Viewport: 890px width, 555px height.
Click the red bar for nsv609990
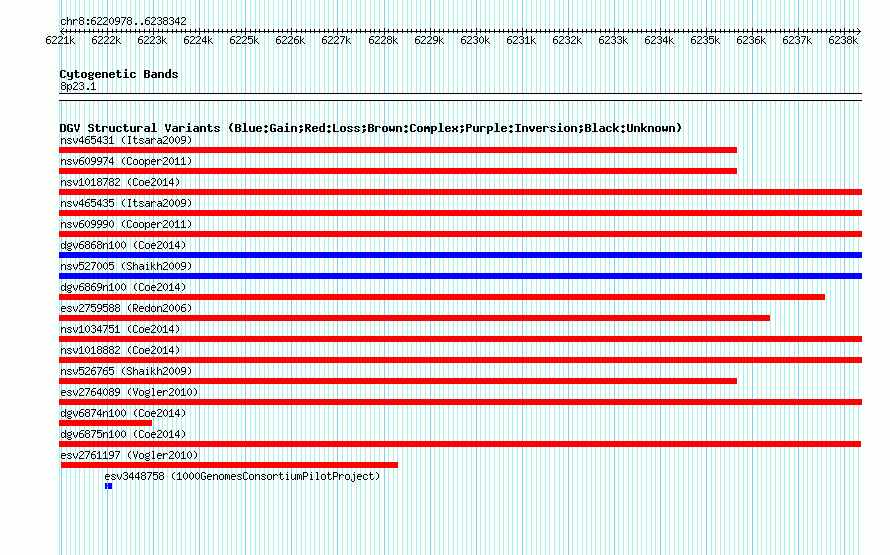(460, 234)
